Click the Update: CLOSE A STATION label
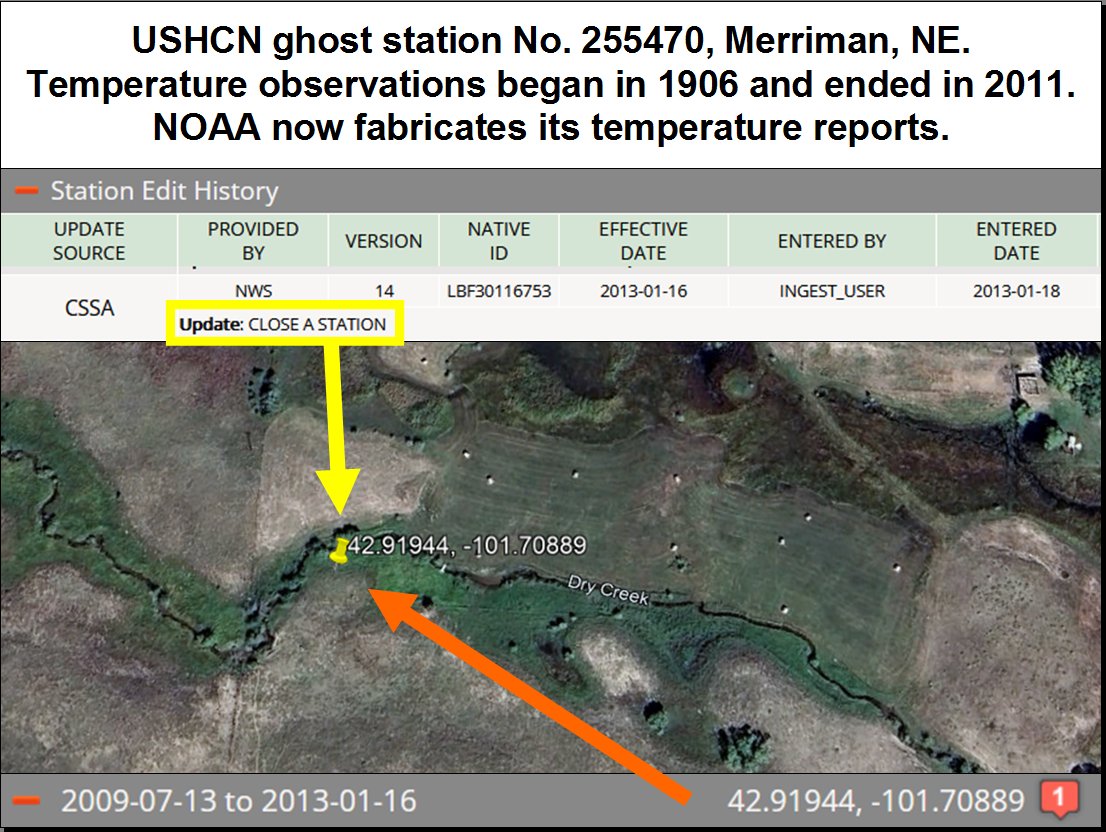This screenshot has width=1106, height=832. [283, 324]
